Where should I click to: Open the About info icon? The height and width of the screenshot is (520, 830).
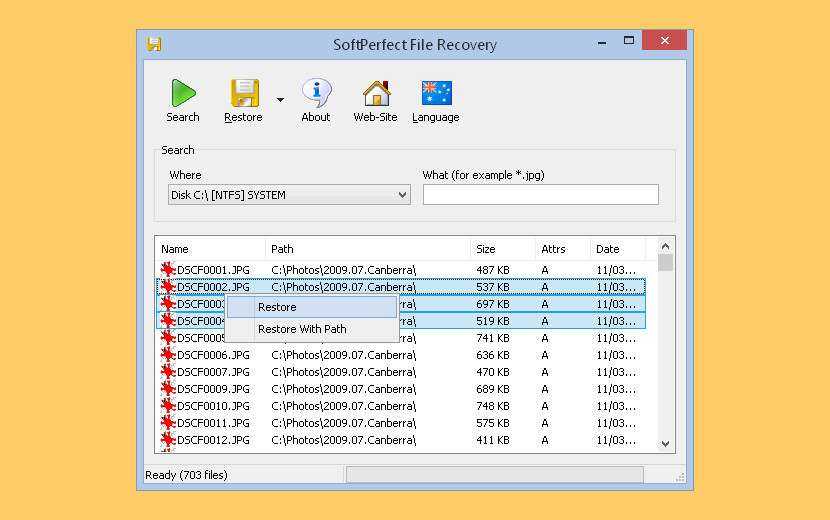316,93
